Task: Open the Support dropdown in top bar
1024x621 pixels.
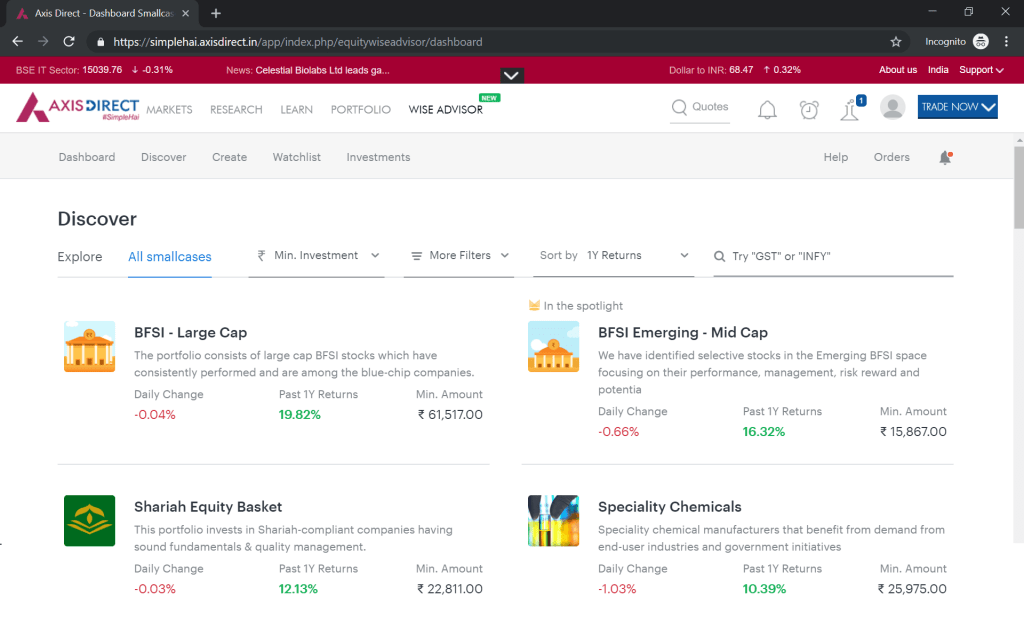Action: [x=981, y=70]
